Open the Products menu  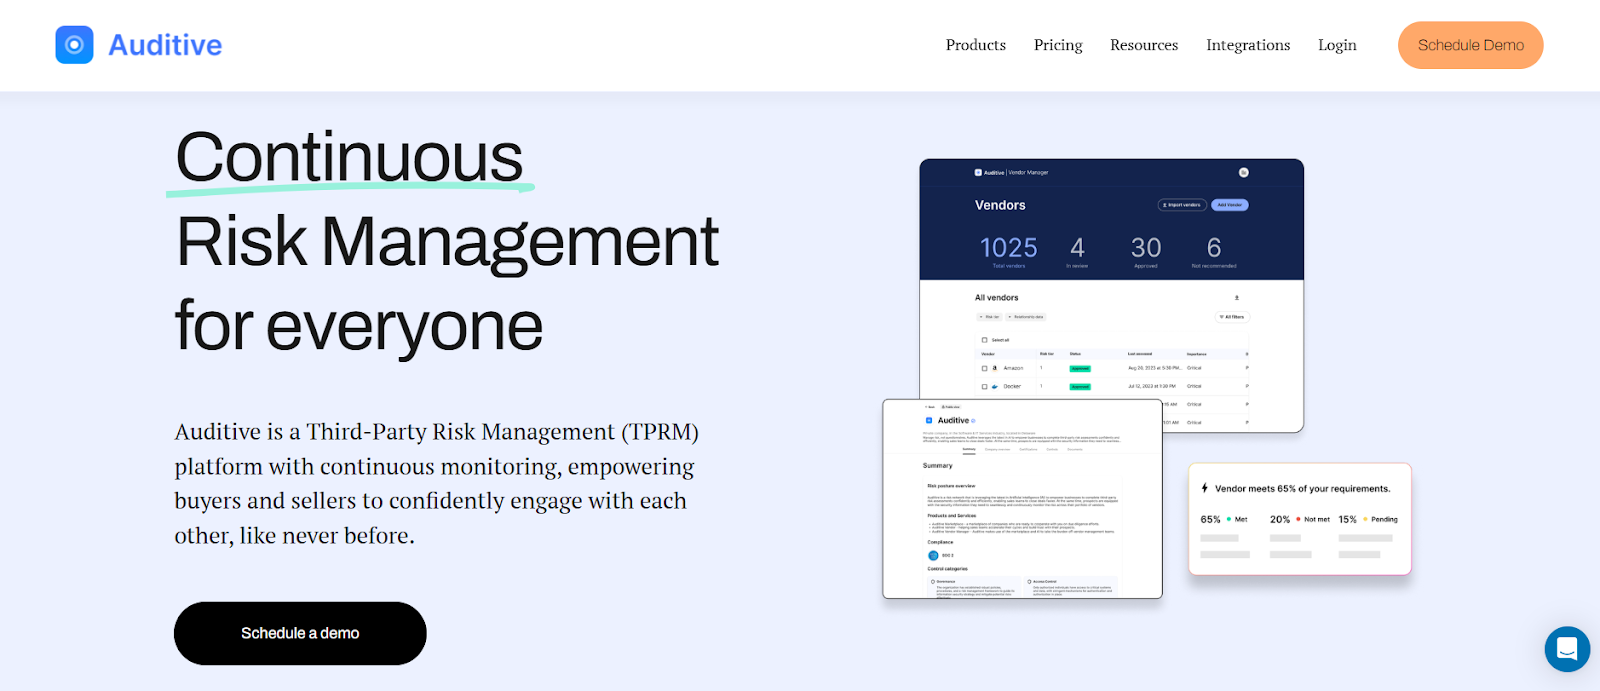pos(976,45)
